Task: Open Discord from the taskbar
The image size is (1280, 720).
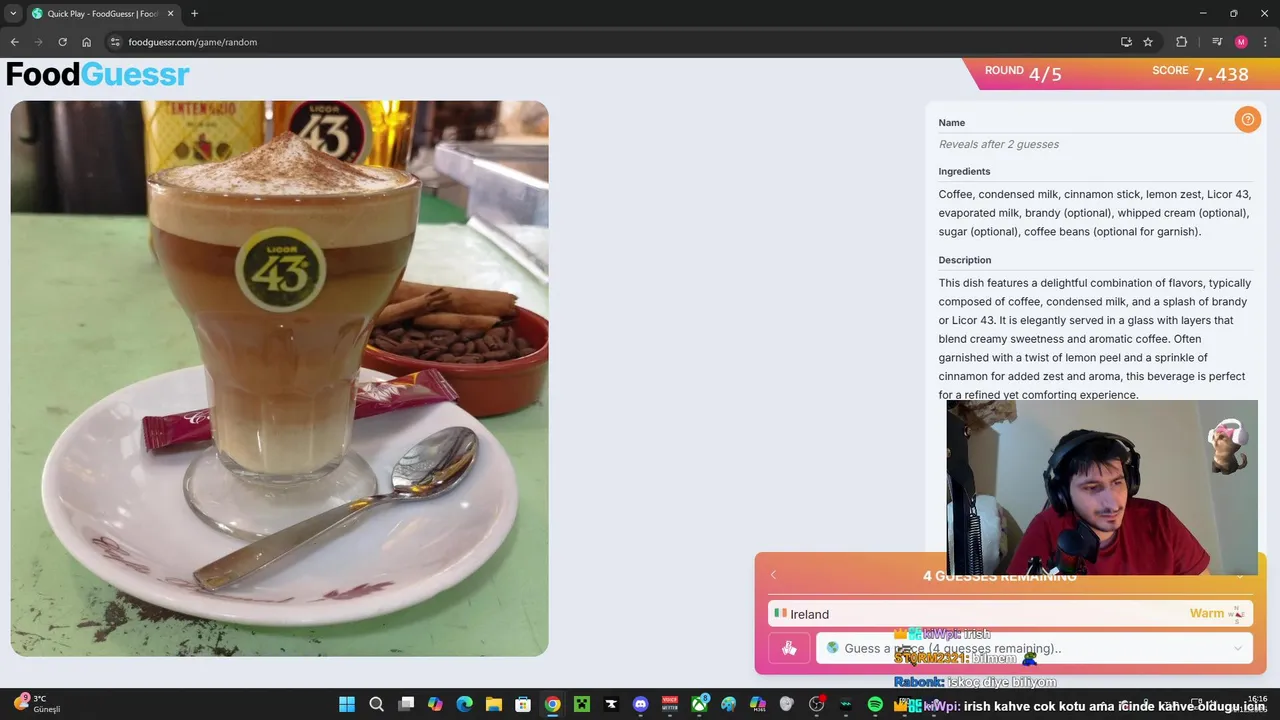Action: point(641,704)
